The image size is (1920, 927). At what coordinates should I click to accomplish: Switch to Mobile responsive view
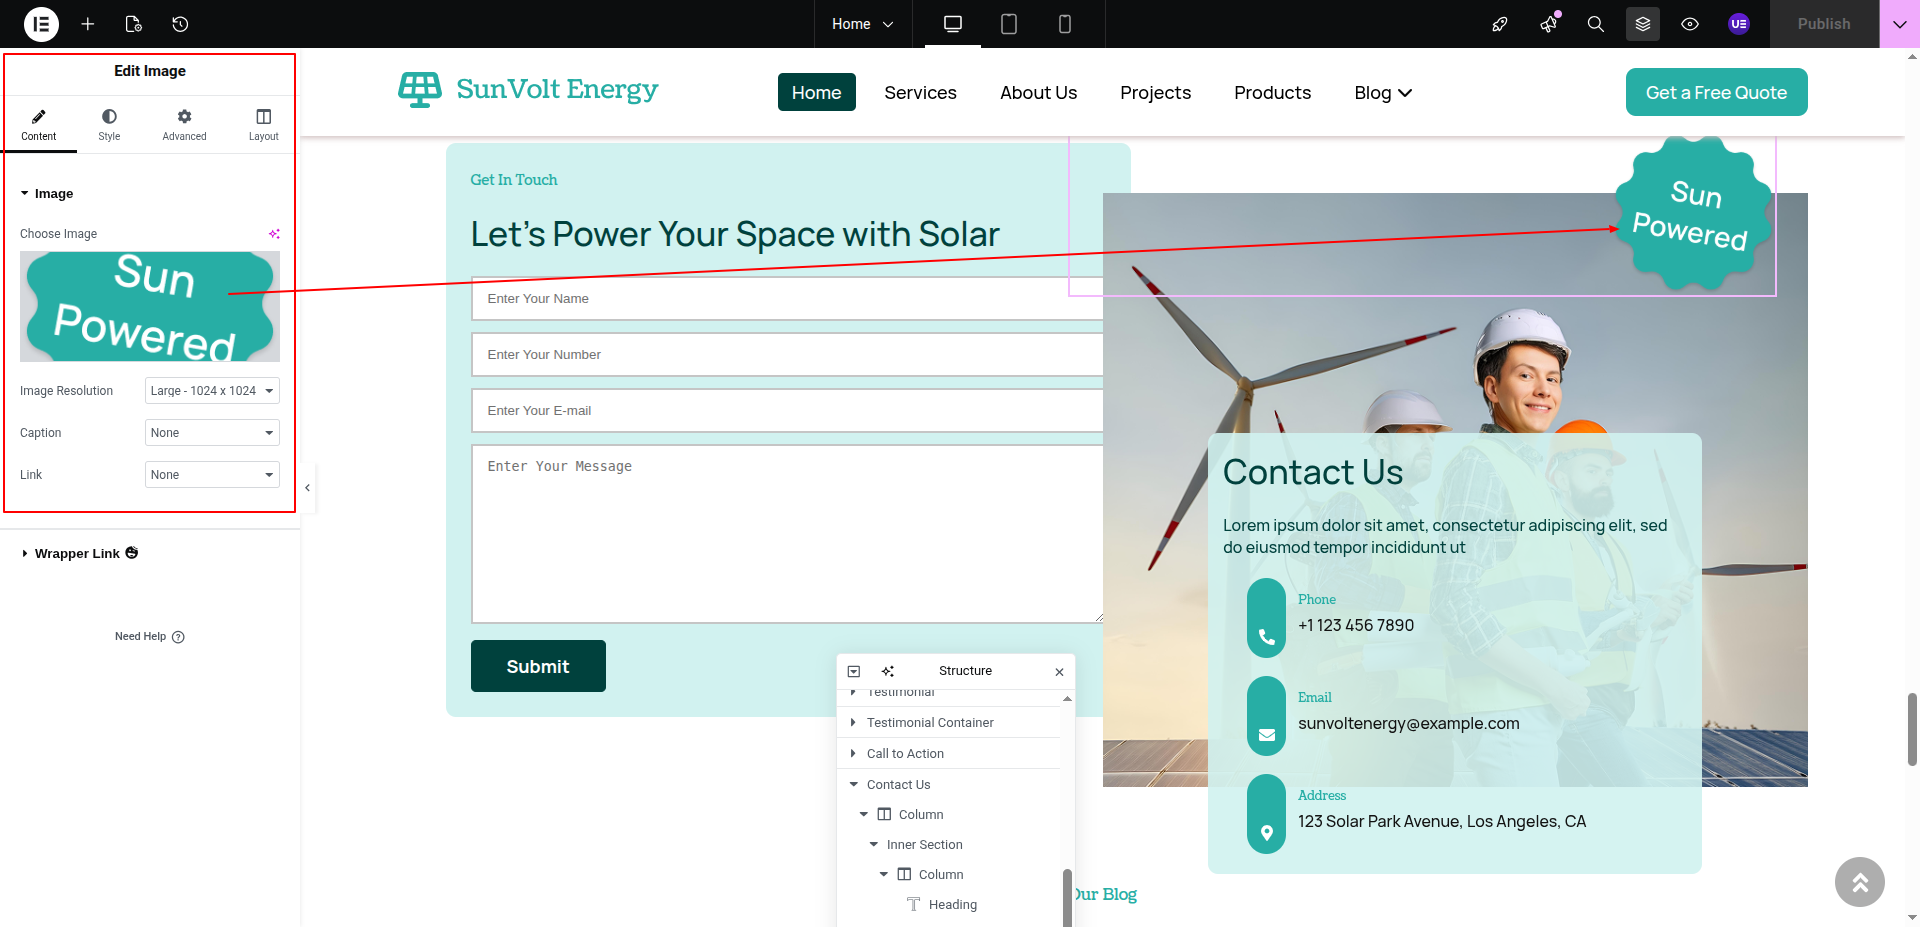tap(1064, 24)
